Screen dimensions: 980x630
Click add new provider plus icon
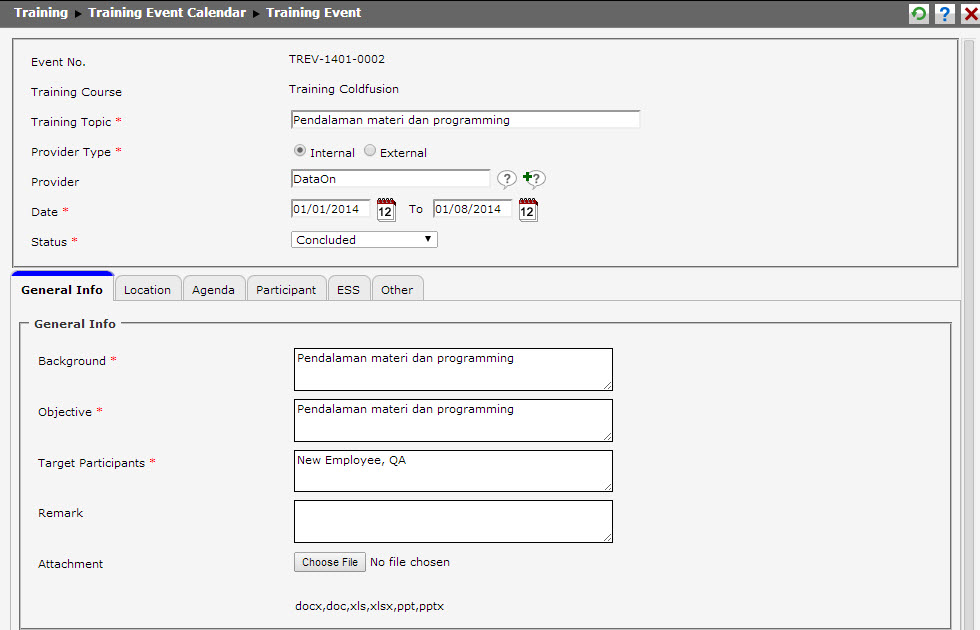pos(534,179)
